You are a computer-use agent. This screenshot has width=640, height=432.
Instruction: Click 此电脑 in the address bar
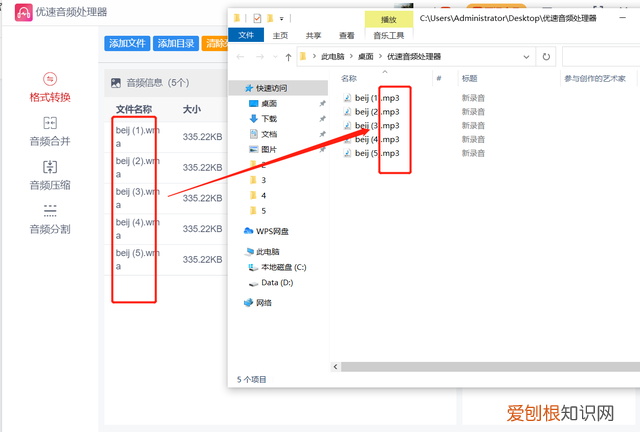[x=333, y=56]
